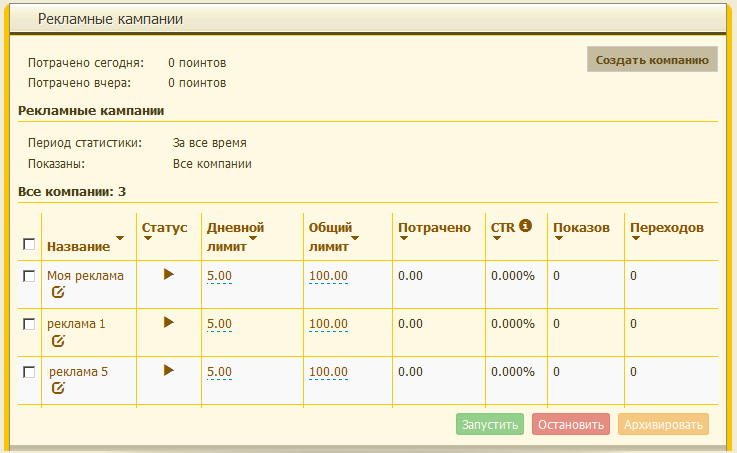The height and width of the screenshot is (453, 737).
Task: Click the status play icon for Моя реклама
Action: (x=169, y=274)
